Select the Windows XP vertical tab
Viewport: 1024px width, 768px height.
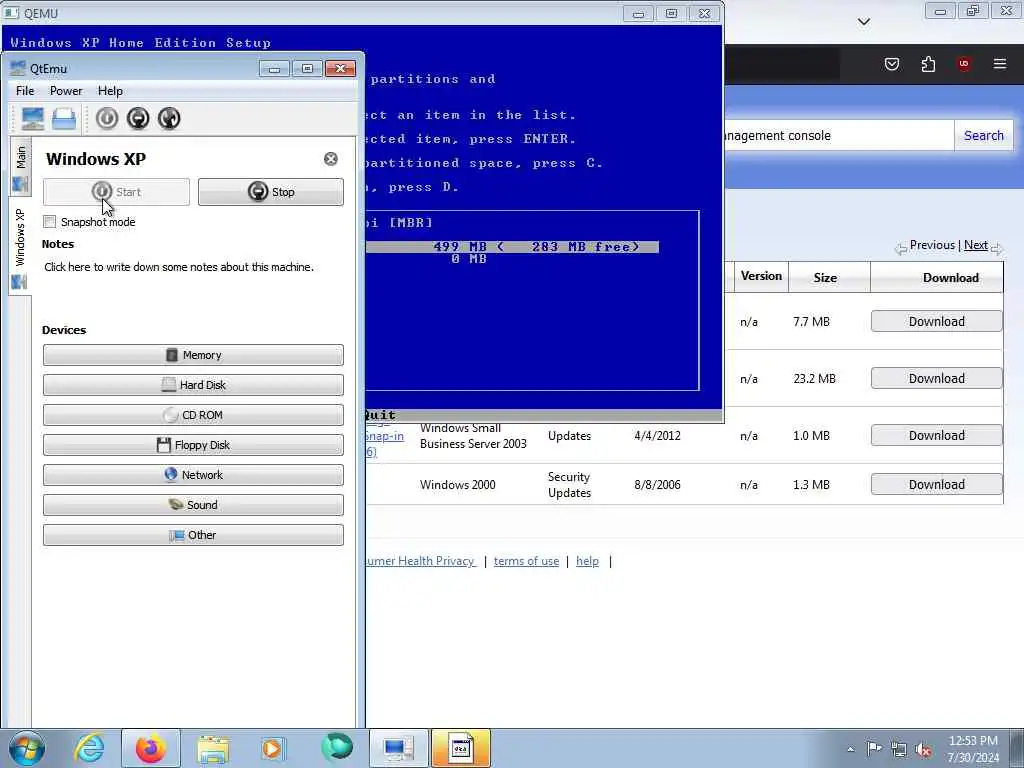[20, 245]
